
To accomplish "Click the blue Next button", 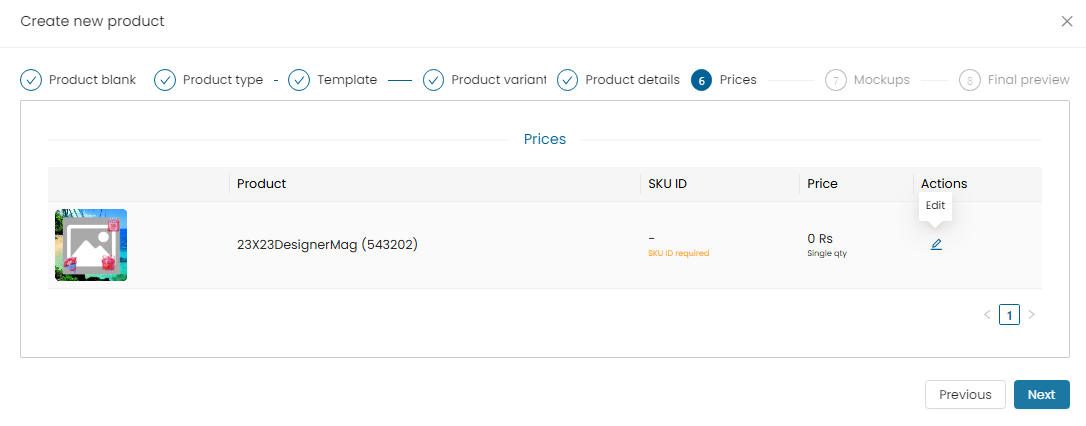I will tap(1042, 395).
